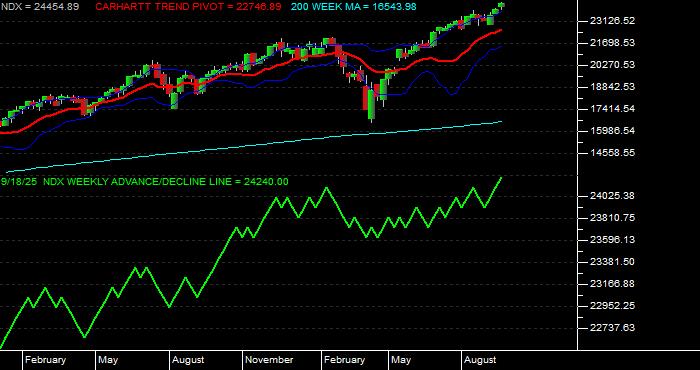Select the 18842.53 price axis label
Viewport: 700px width, 370px height.
click(612, 87)
